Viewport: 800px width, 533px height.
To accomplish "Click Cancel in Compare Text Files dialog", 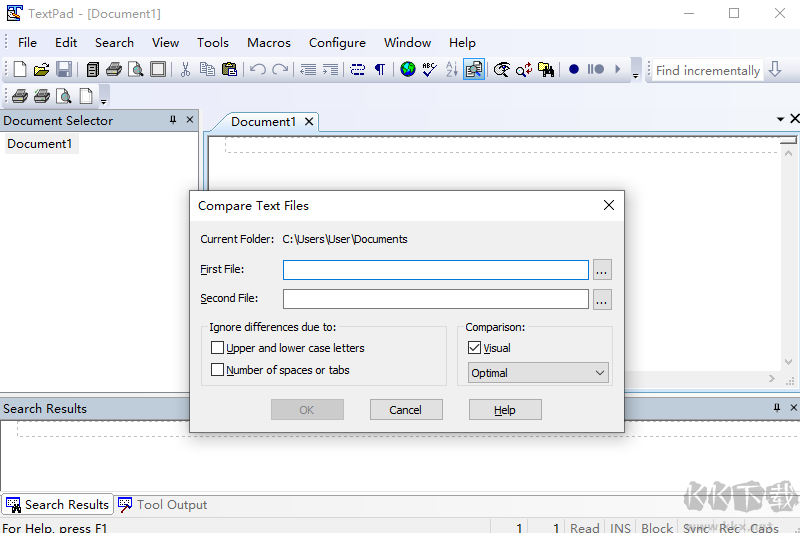I will click(406, 410).
